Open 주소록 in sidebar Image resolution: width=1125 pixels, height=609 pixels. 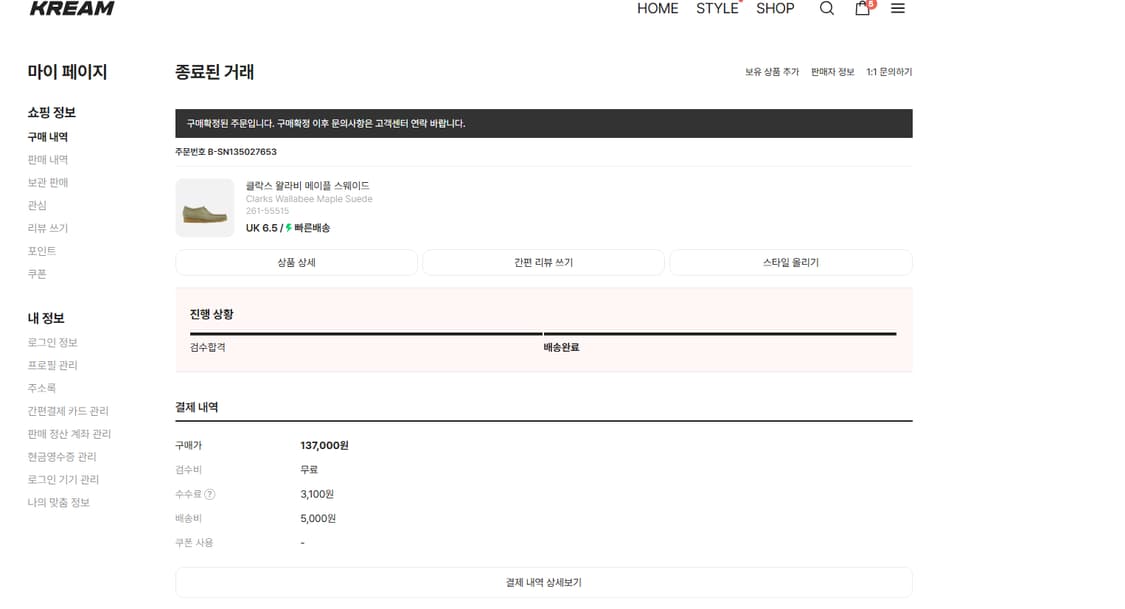(42, 389)
